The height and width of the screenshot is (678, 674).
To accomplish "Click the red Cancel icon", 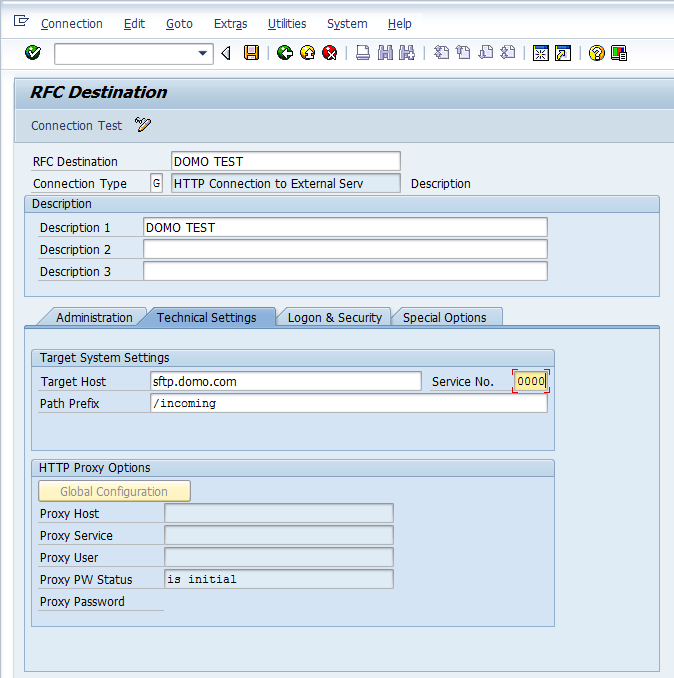I will point(329,53).
